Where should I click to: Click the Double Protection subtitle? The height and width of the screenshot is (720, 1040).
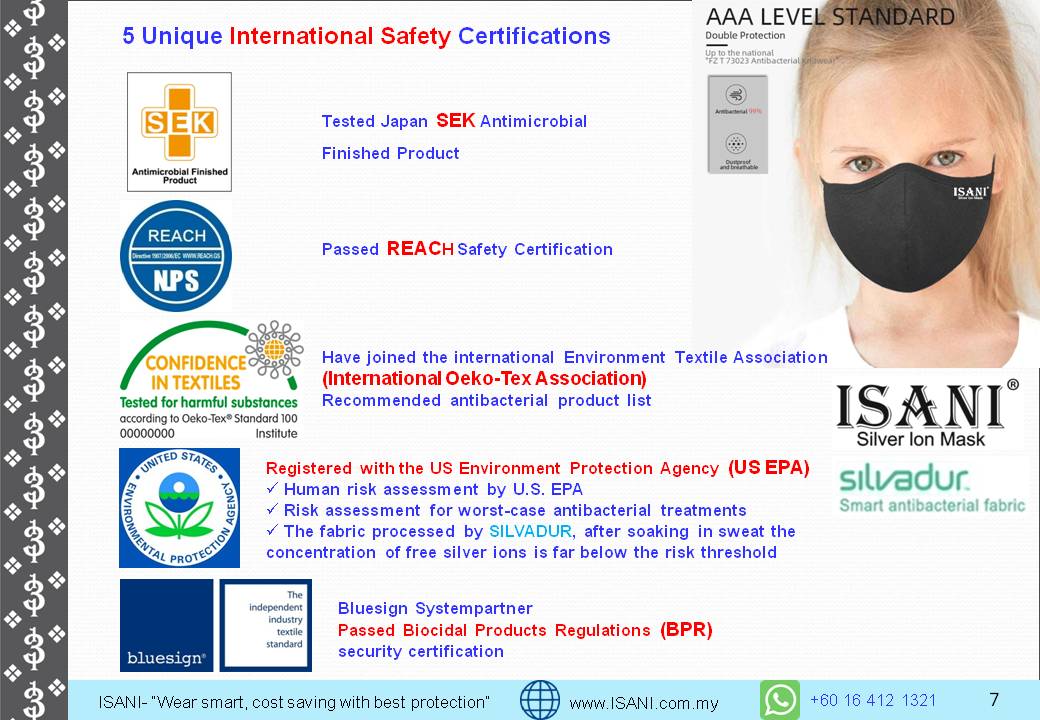tap(745, 36)
